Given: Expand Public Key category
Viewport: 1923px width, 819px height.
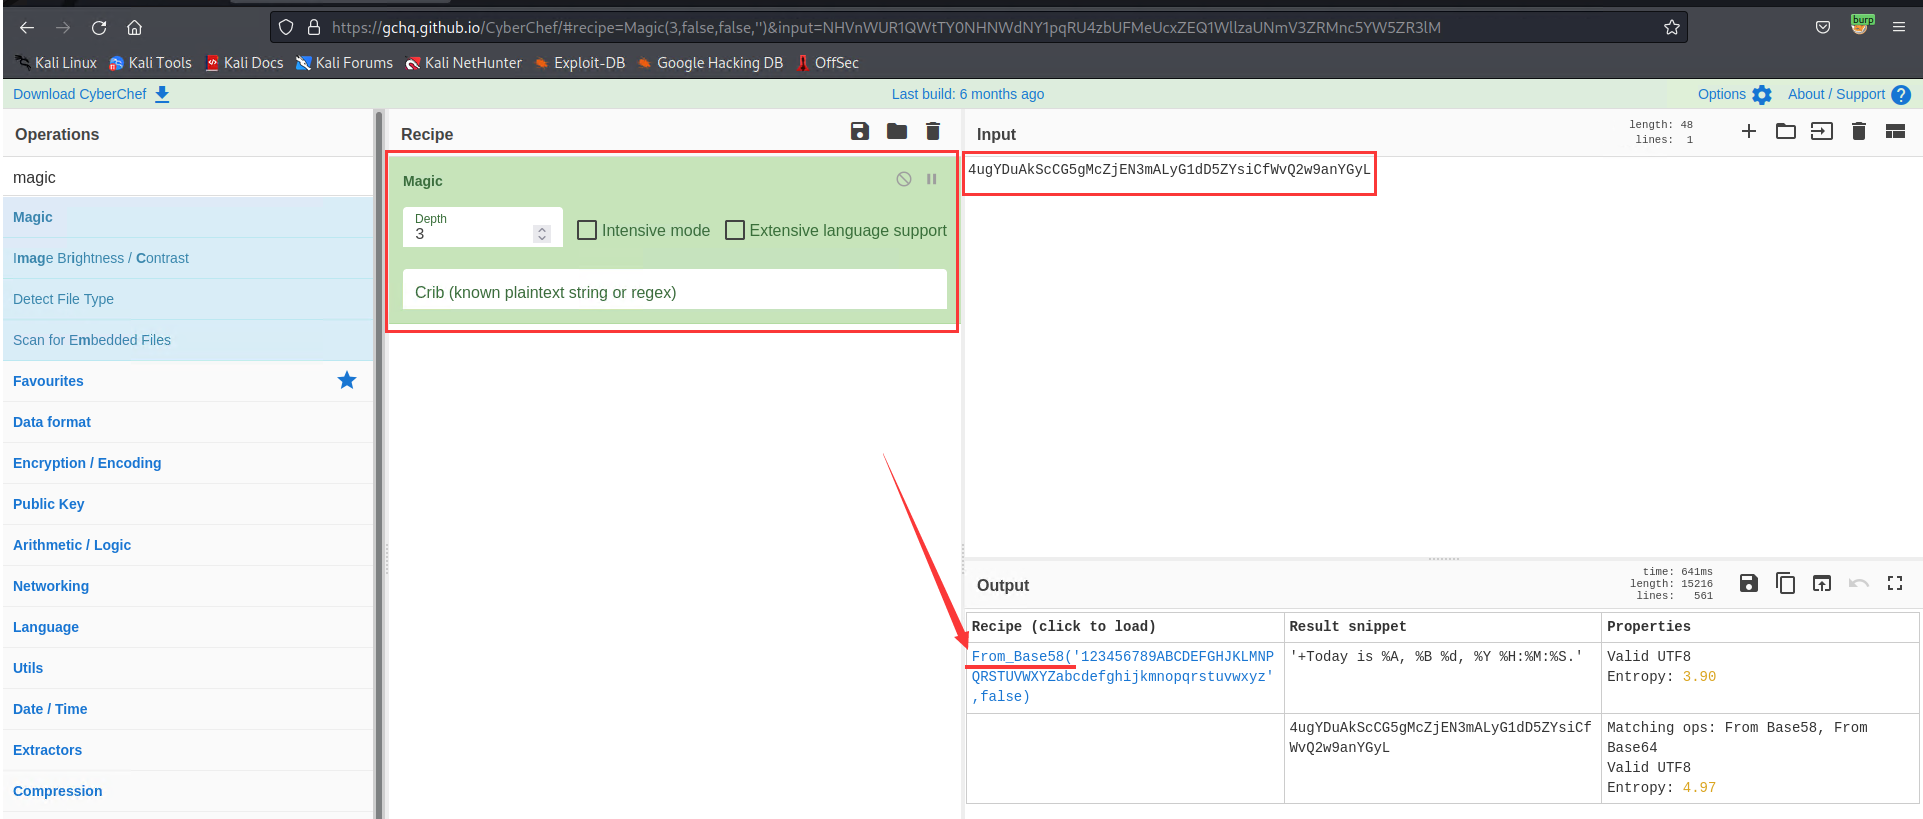Looking at the screenshot, I should (188, 504).
